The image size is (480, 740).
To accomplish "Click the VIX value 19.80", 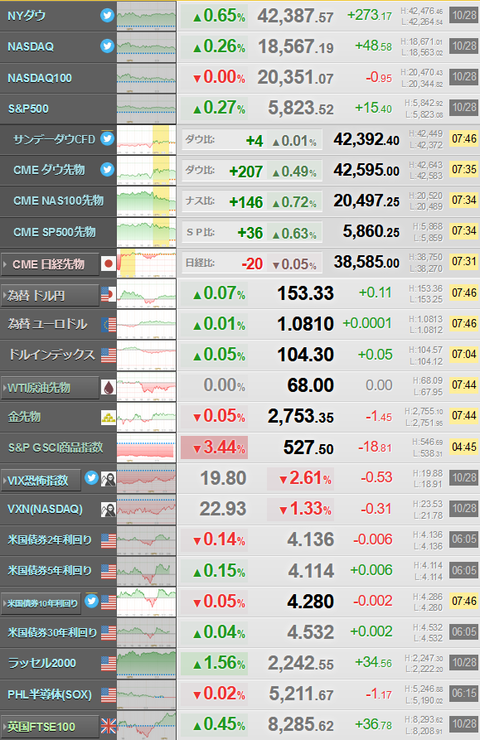I will 223,478.
